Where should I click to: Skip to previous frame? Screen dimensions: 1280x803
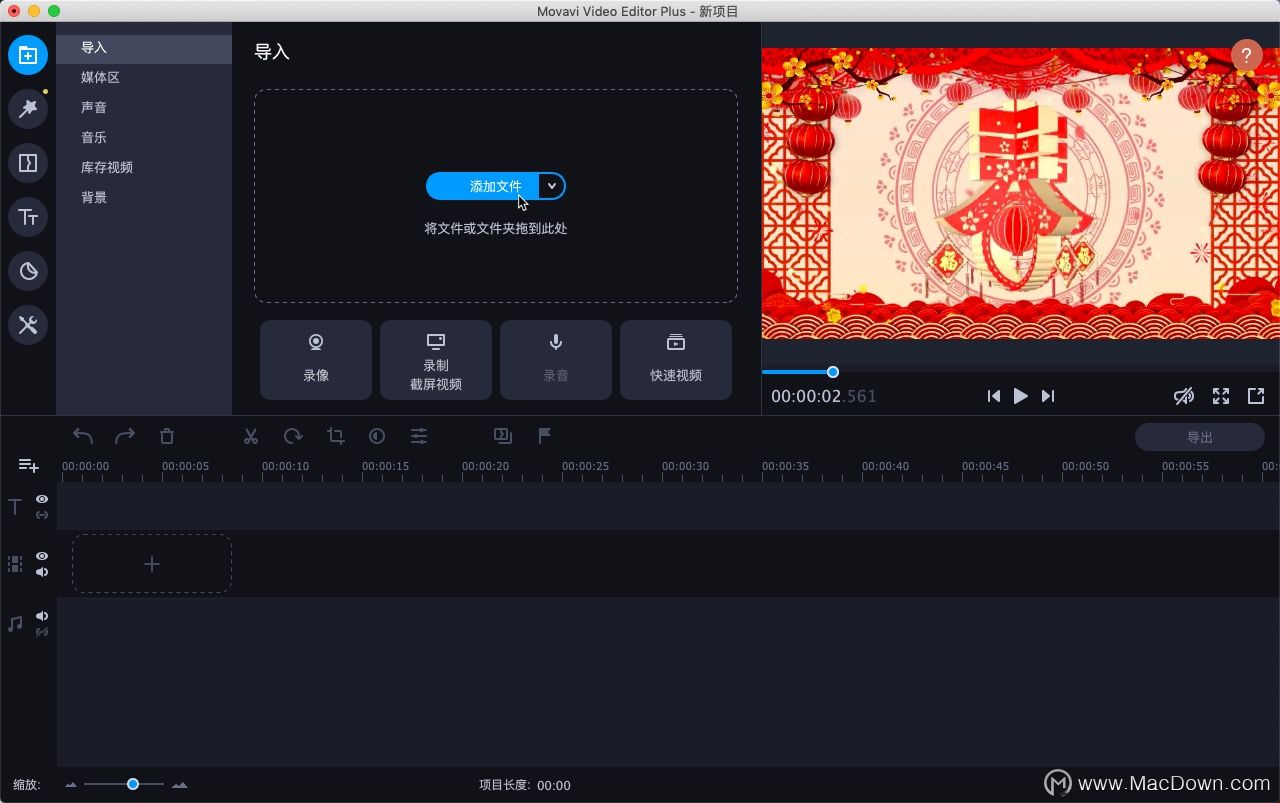[x=993, y=396]
